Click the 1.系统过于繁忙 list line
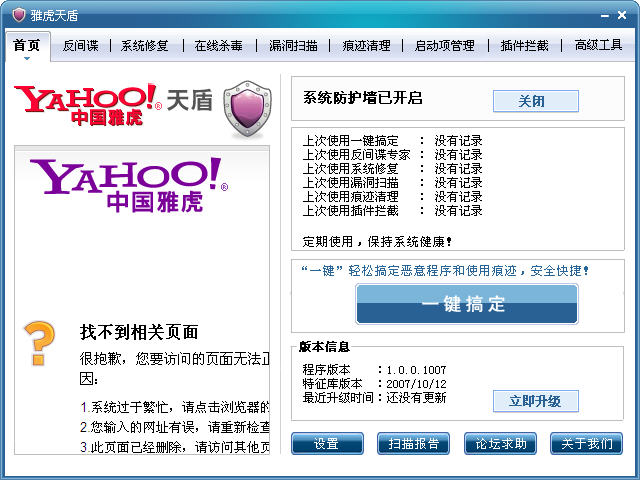Screen dimensions: 640x480 (175, 407)
